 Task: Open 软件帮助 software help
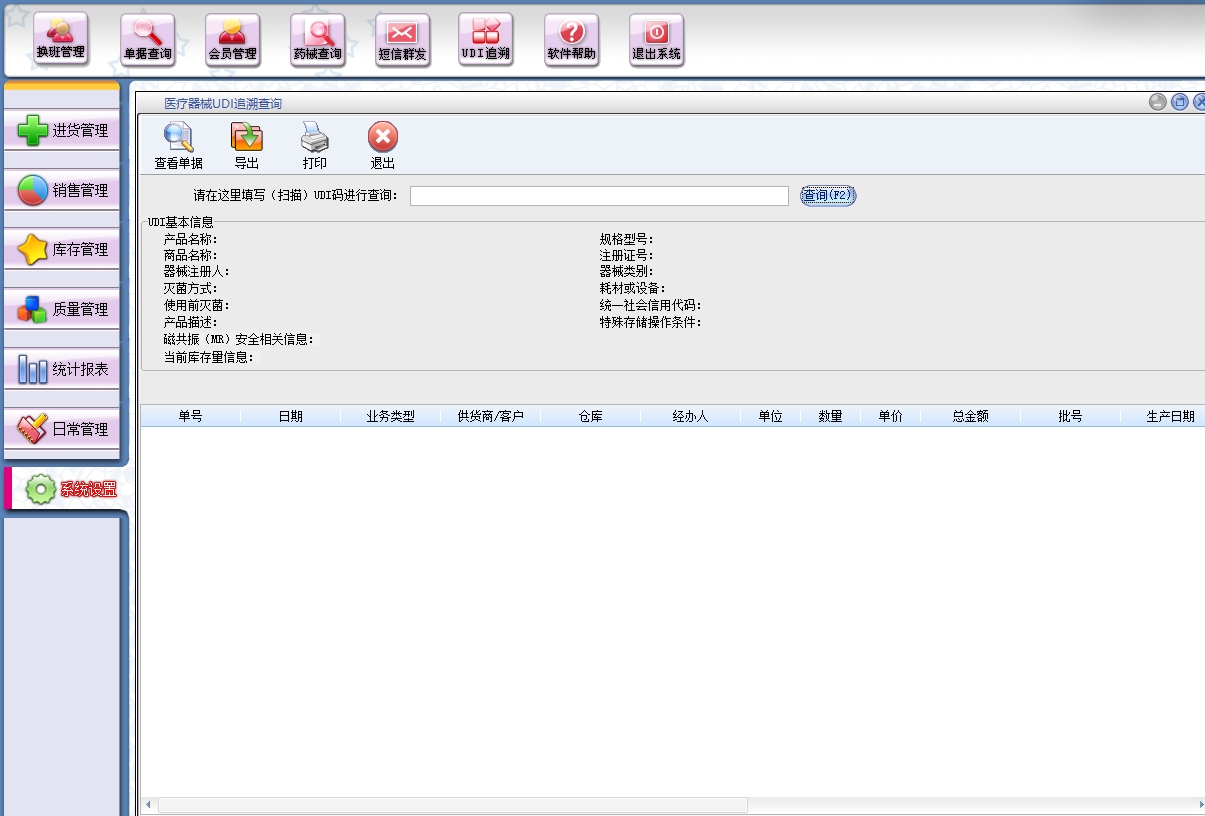(x=572, y=41)
